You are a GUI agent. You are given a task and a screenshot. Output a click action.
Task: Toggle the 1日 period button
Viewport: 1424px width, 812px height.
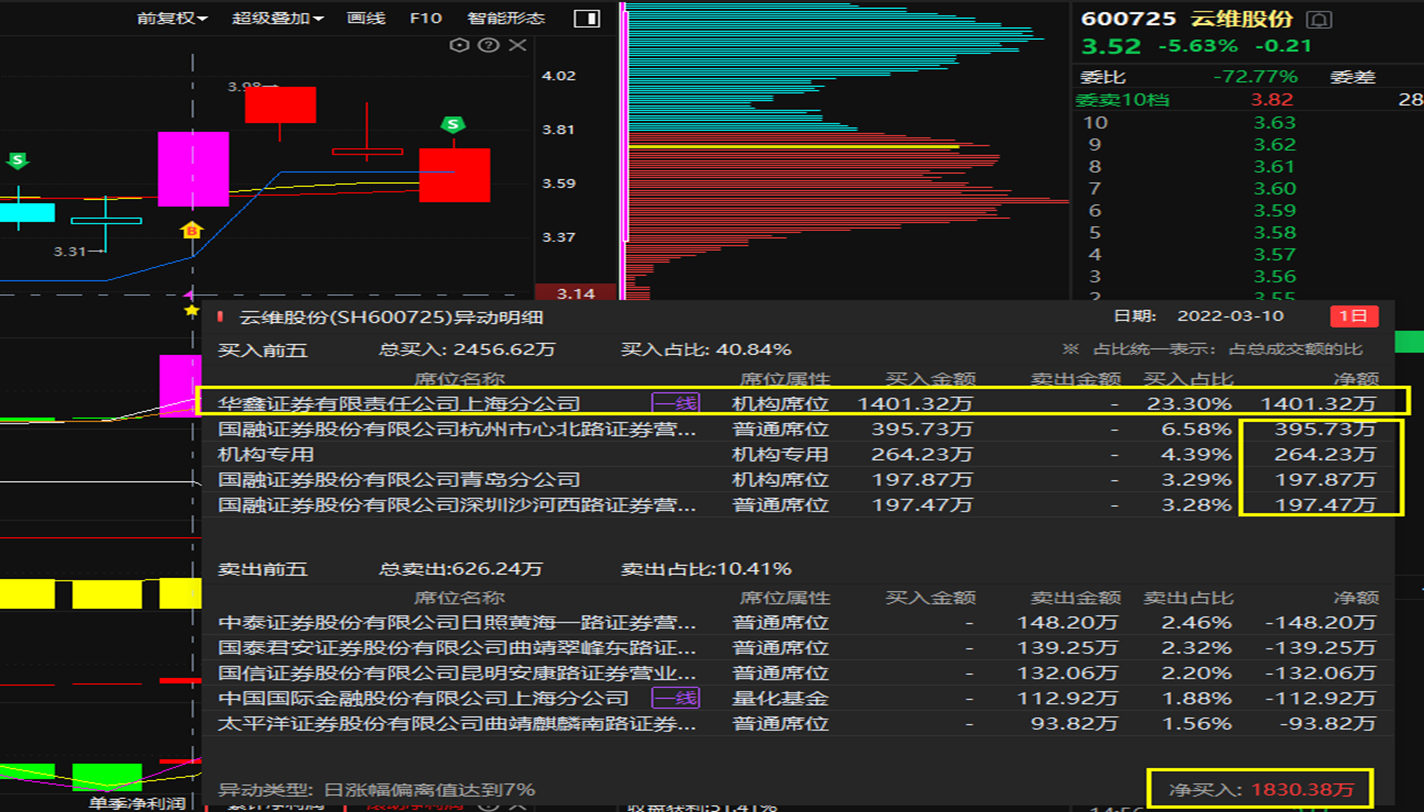pyautogui.click(x=1354, y=316)
